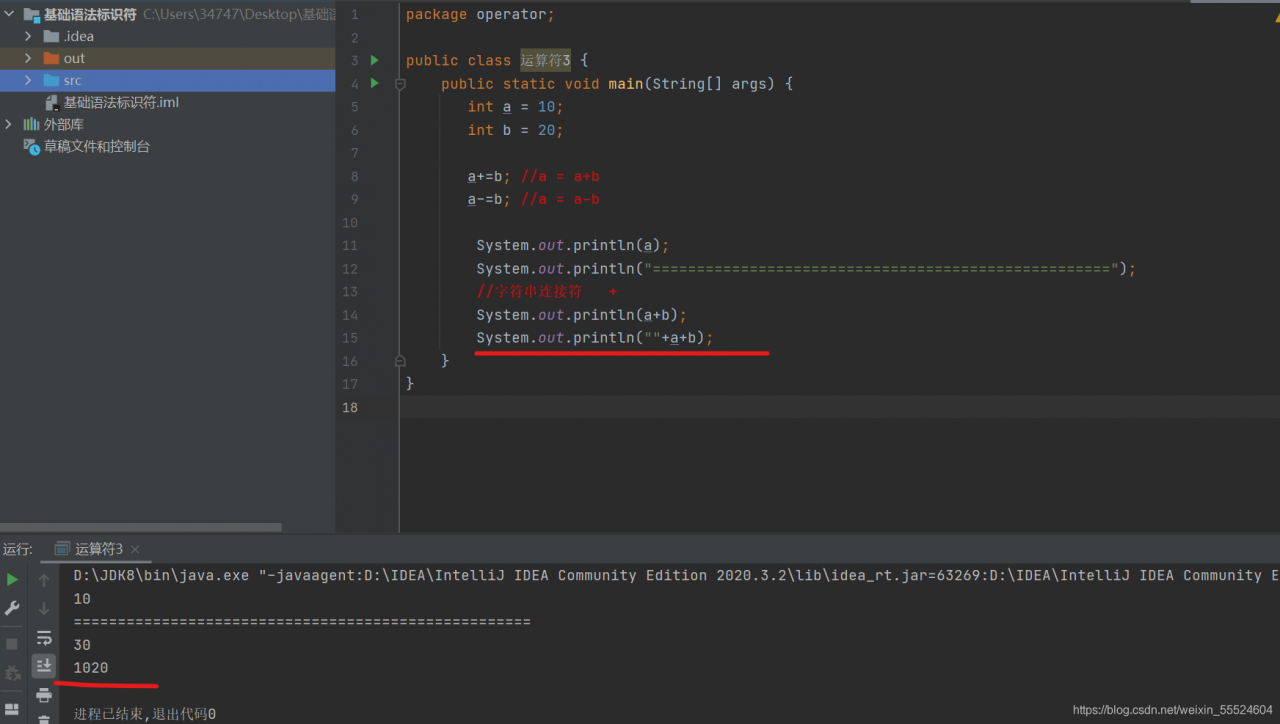Click console output '30'
1280x724 pixels.
coord(82,645)
